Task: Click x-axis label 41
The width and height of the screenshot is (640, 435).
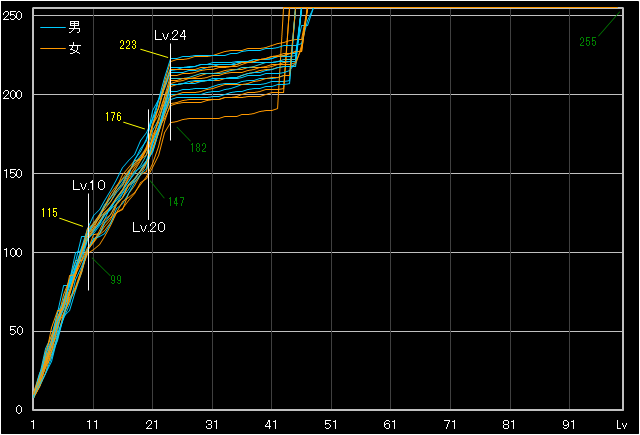Action: 271,425
